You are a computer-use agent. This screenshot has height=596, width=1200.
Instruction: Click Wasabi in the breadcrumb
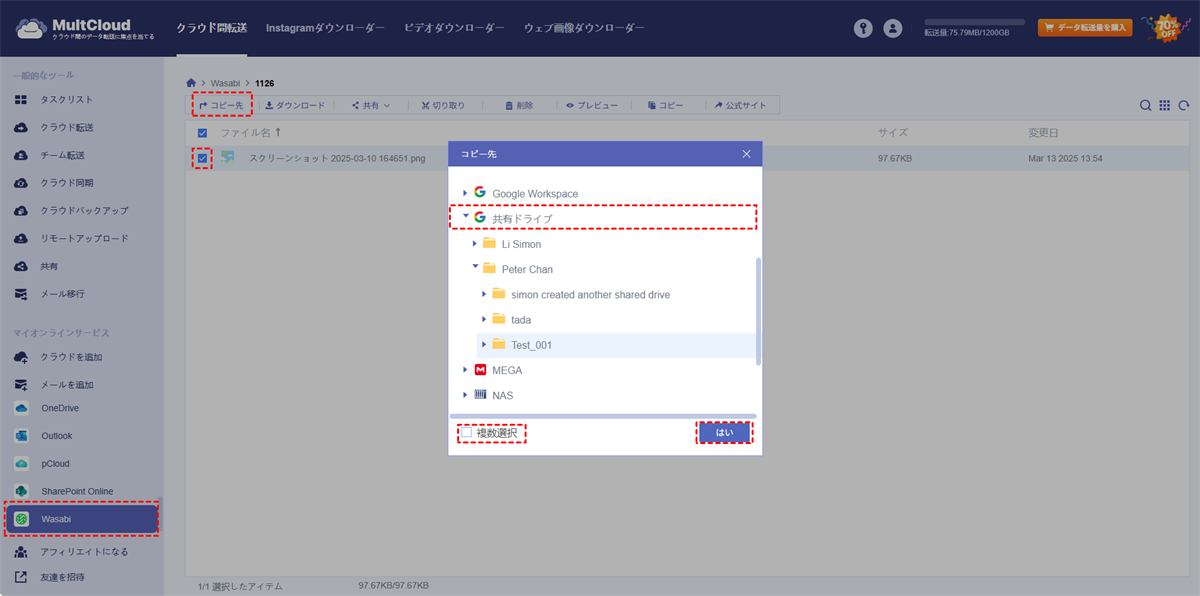tap(226, 82)
